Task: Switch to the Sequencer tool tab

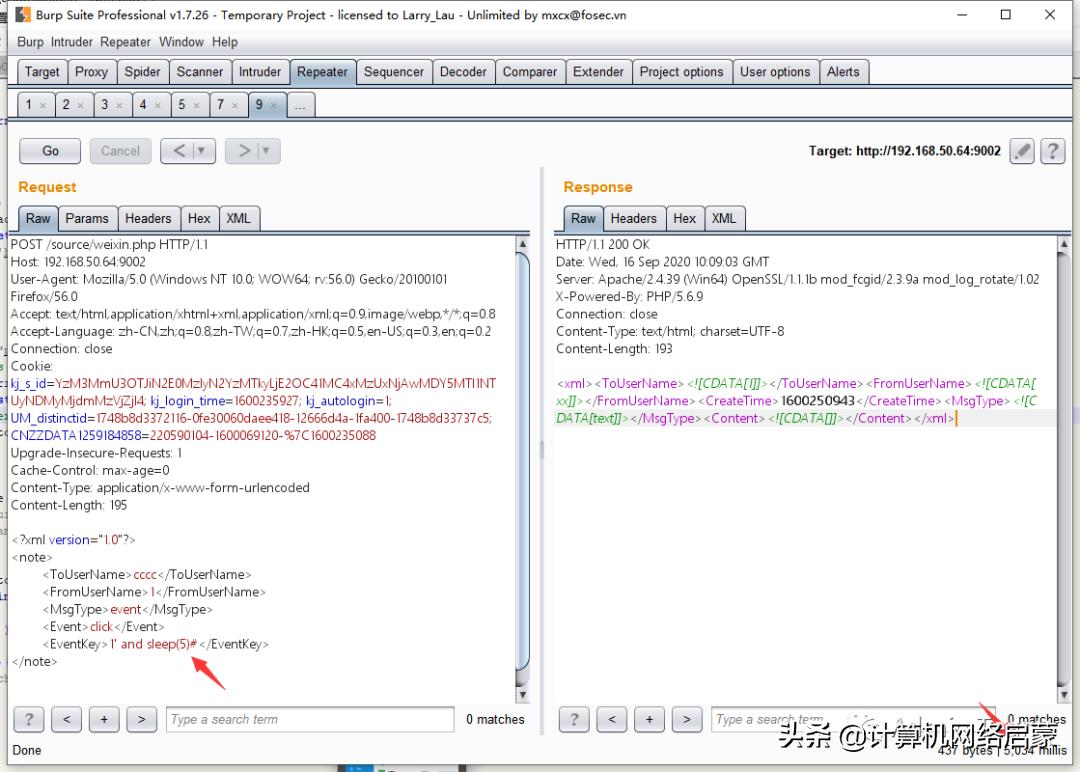Action: [394, 72]
